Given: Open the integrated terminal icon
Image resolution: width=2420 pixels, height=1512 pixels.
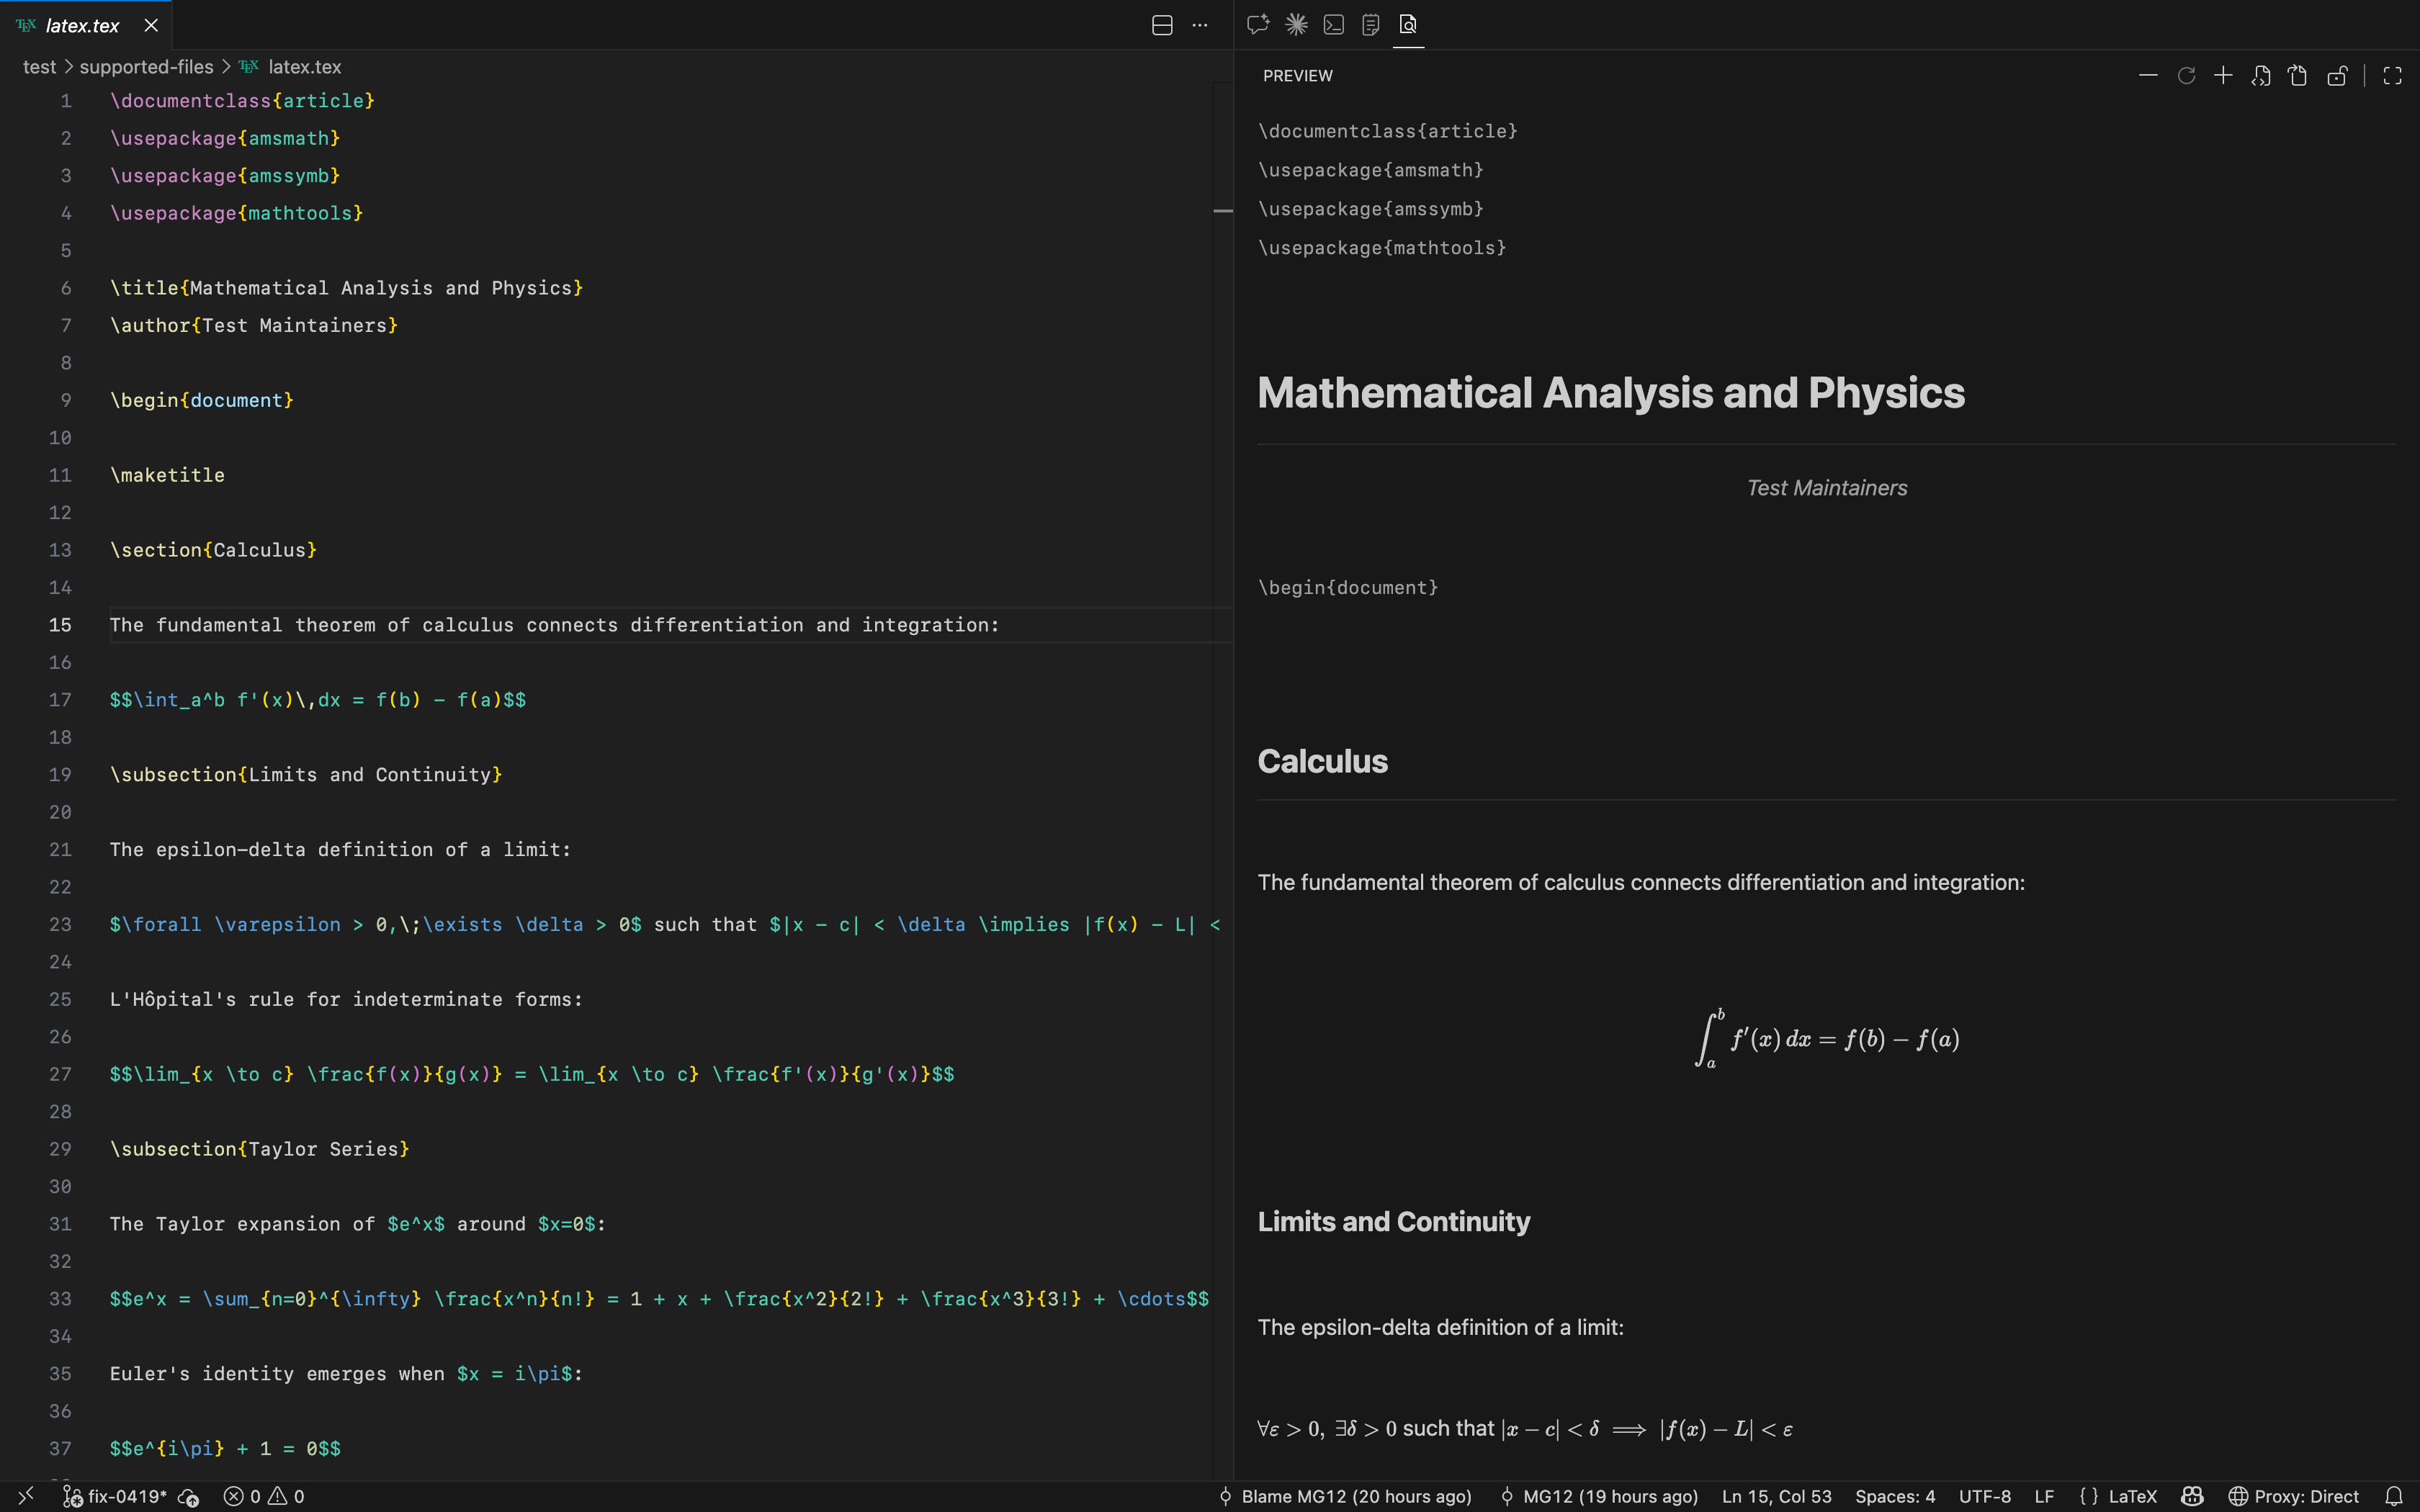Looking at the screenshot, I should (1334, 25).
